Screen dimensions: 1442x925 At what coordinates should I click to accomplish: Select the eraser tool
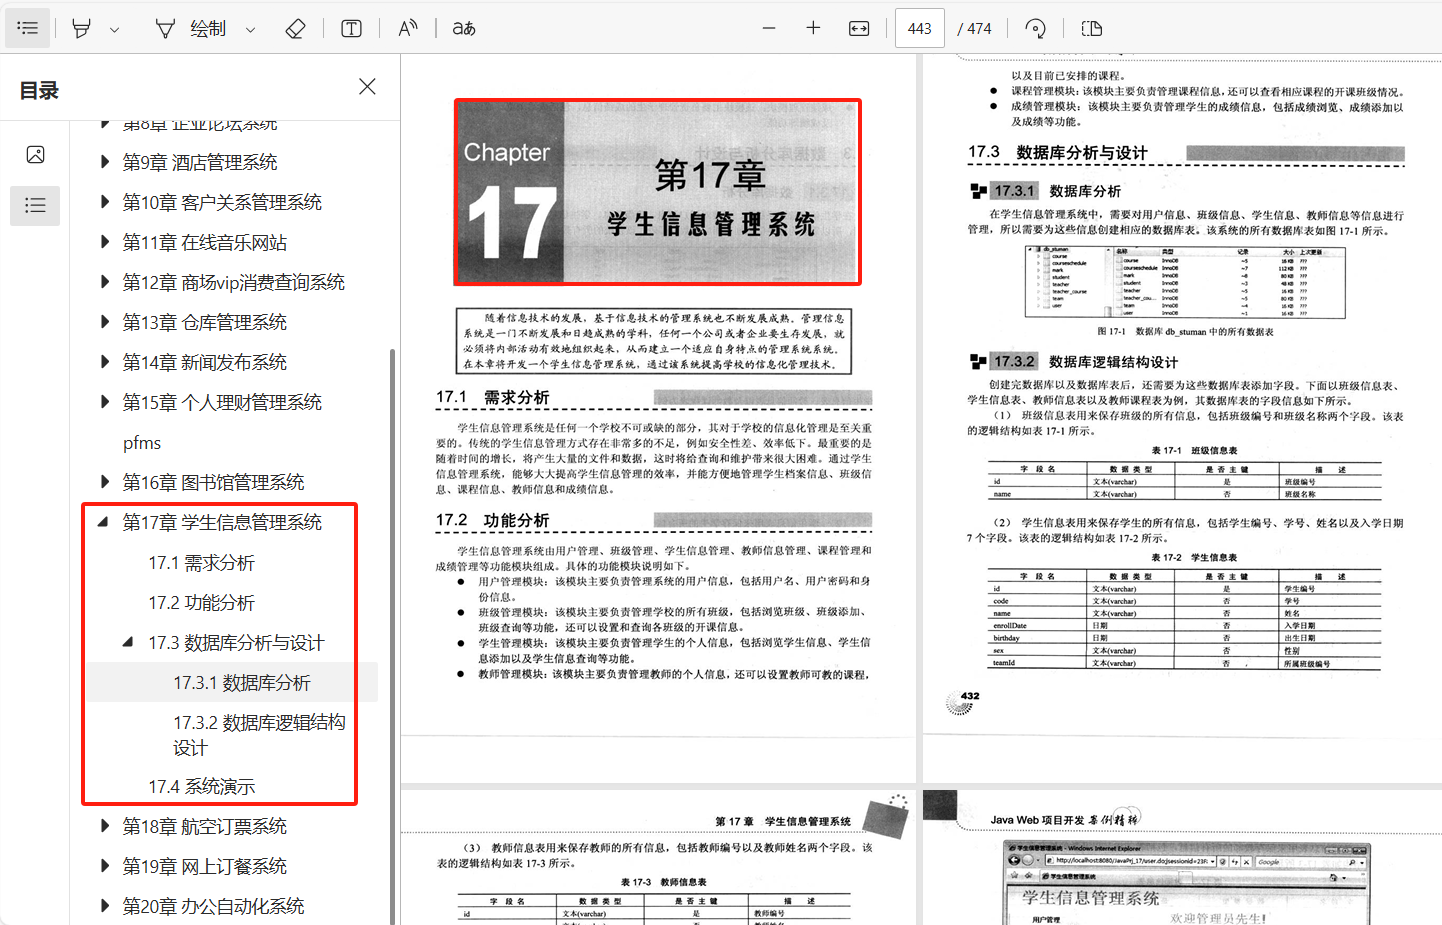[x=296, y=27]
